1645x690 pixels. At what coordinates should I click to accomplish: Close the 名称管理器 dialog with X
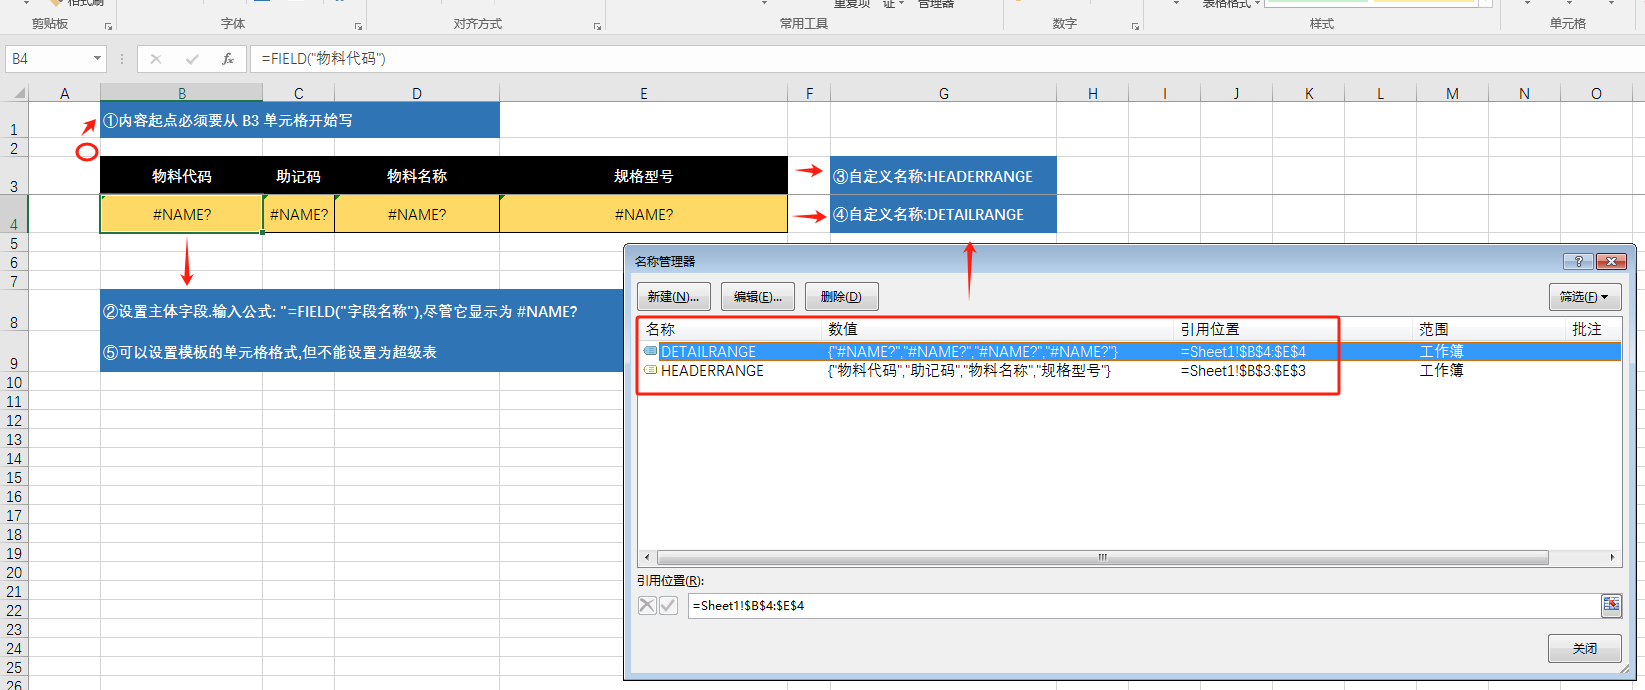(x=1611, y=261)
